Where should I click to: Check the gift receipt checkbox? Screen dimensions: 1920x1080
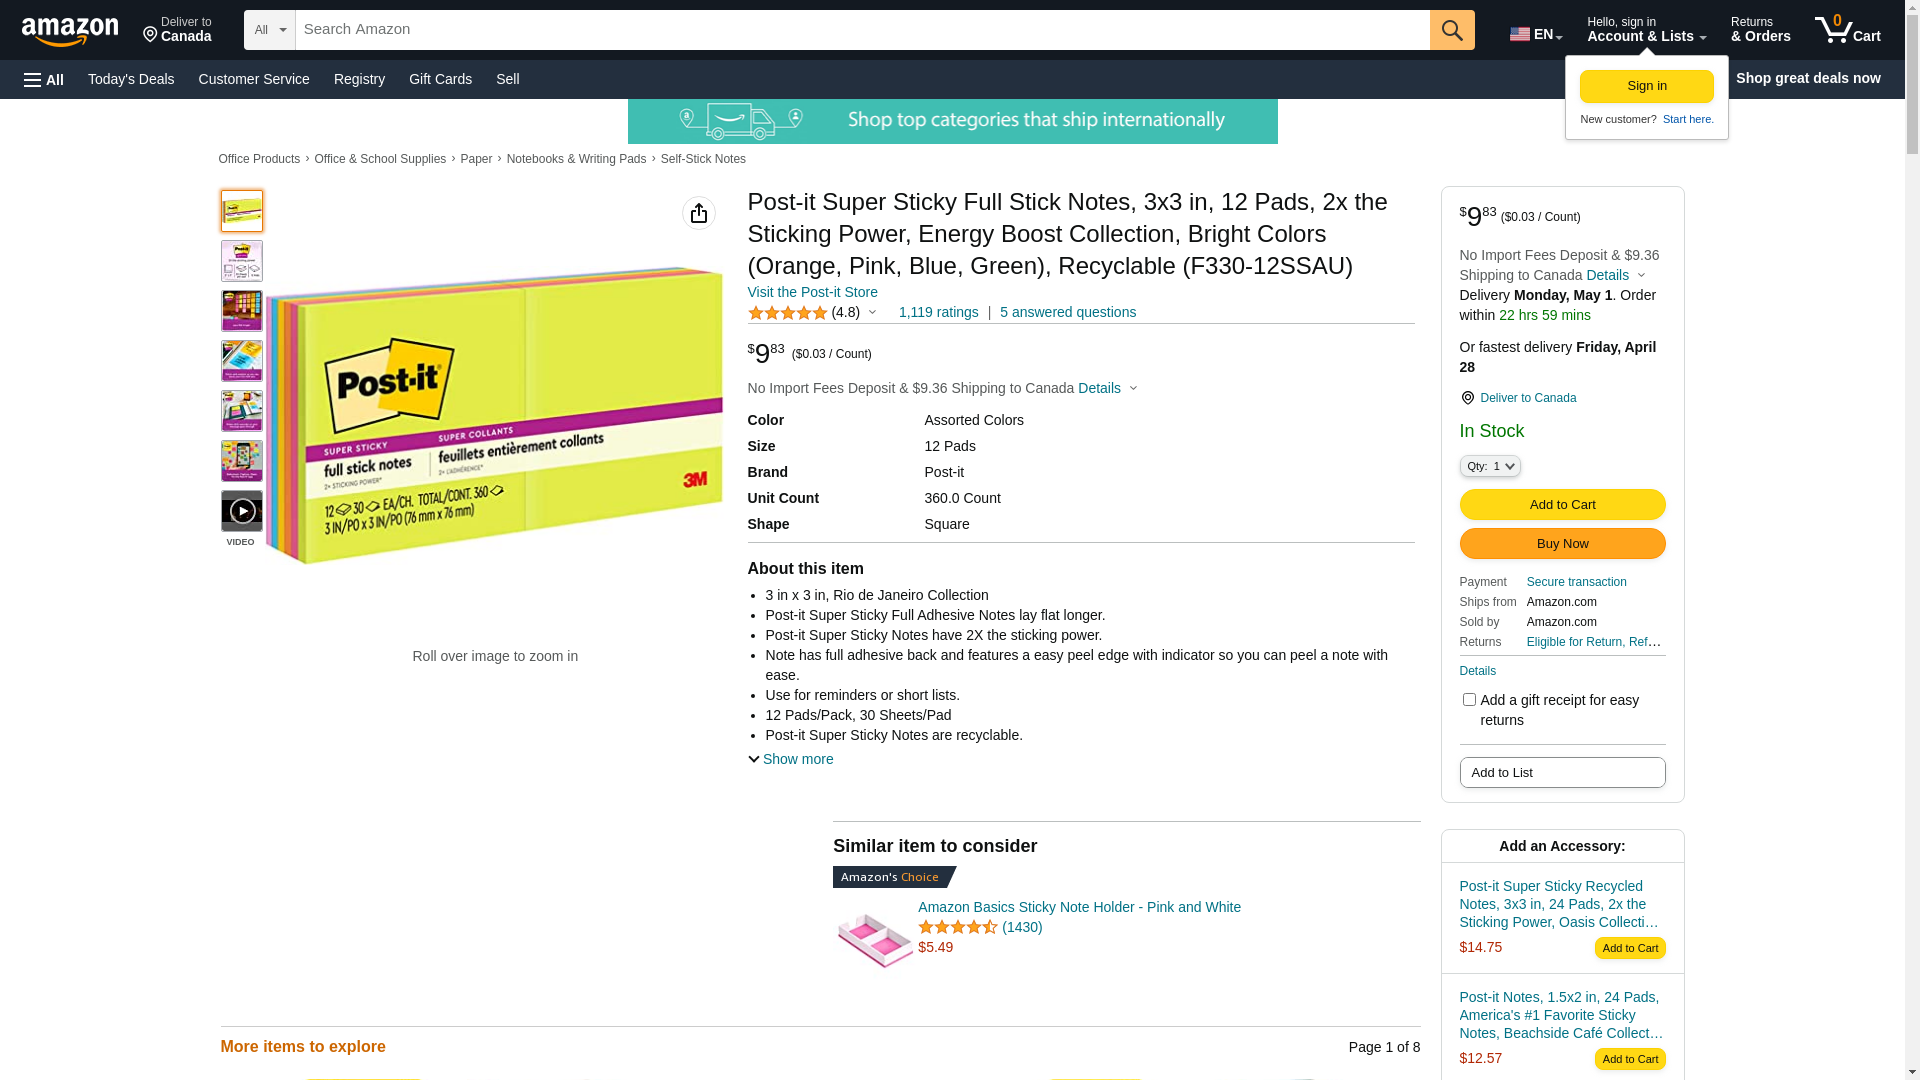click(x=1469, y=700)
